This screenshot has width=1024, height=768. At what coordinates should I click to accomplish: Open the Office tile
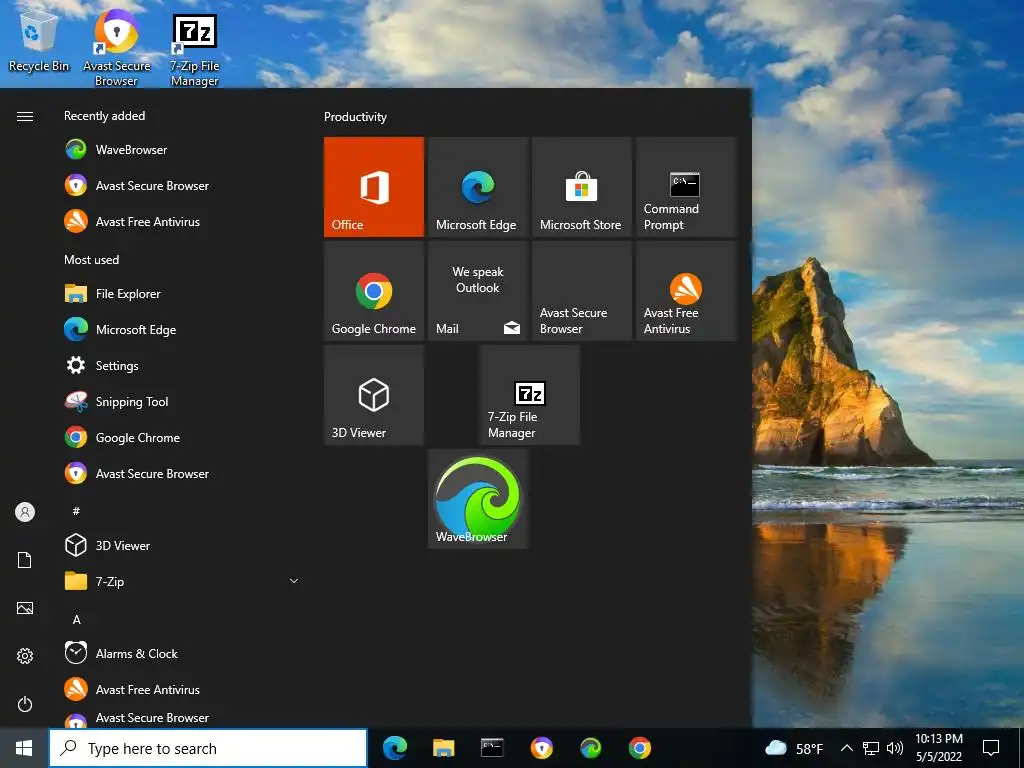[x=374, y=187]
